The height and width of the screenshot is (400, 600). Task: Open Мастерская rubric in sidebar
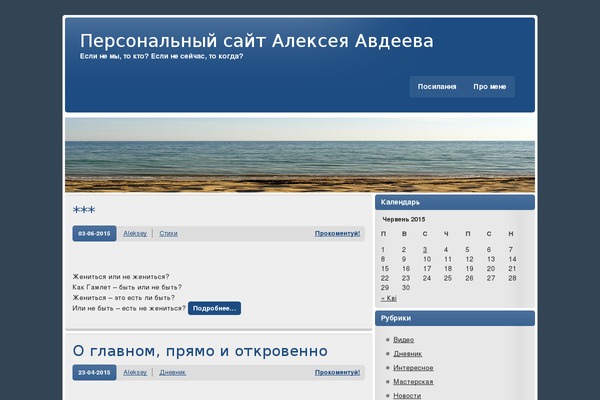point(413,382)
